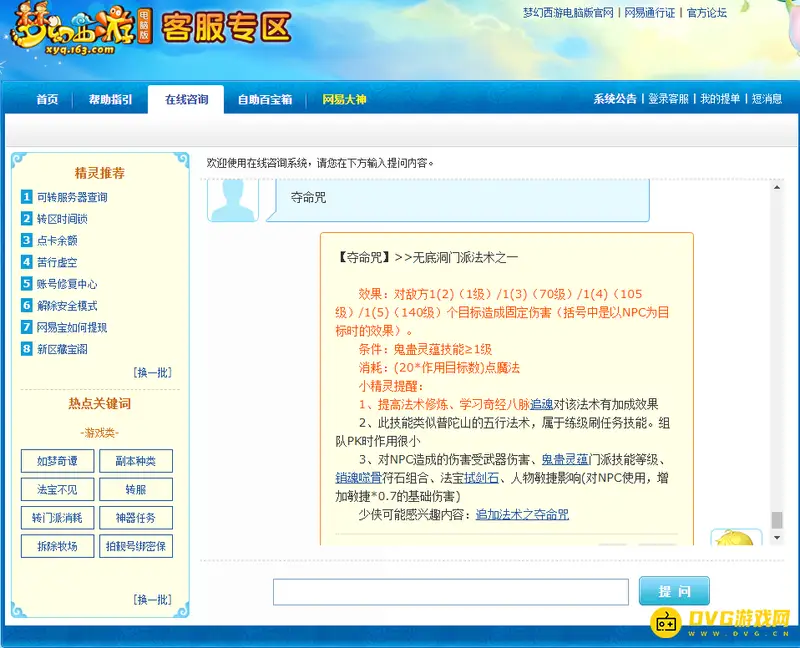Open 点卡余额 recommendation
The height and width of the screenshot is (648, 800).
57,240
